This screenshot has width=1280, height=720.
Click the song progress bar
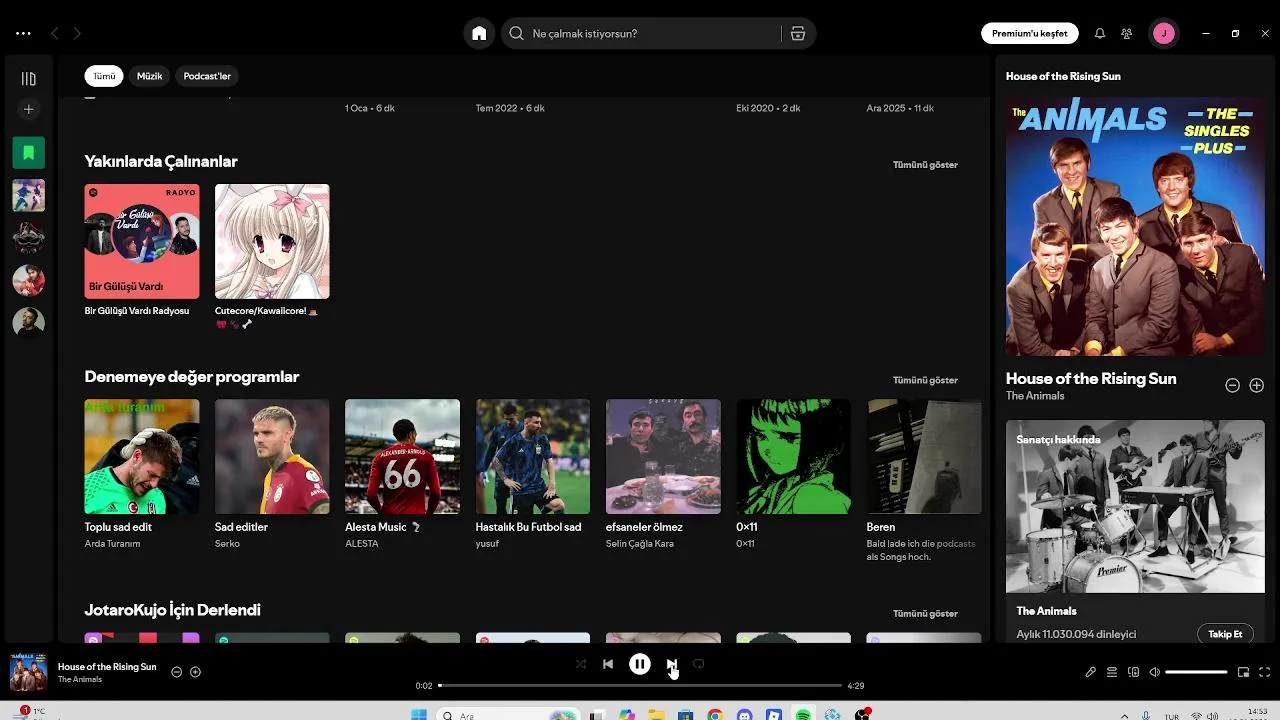point(640,686)
